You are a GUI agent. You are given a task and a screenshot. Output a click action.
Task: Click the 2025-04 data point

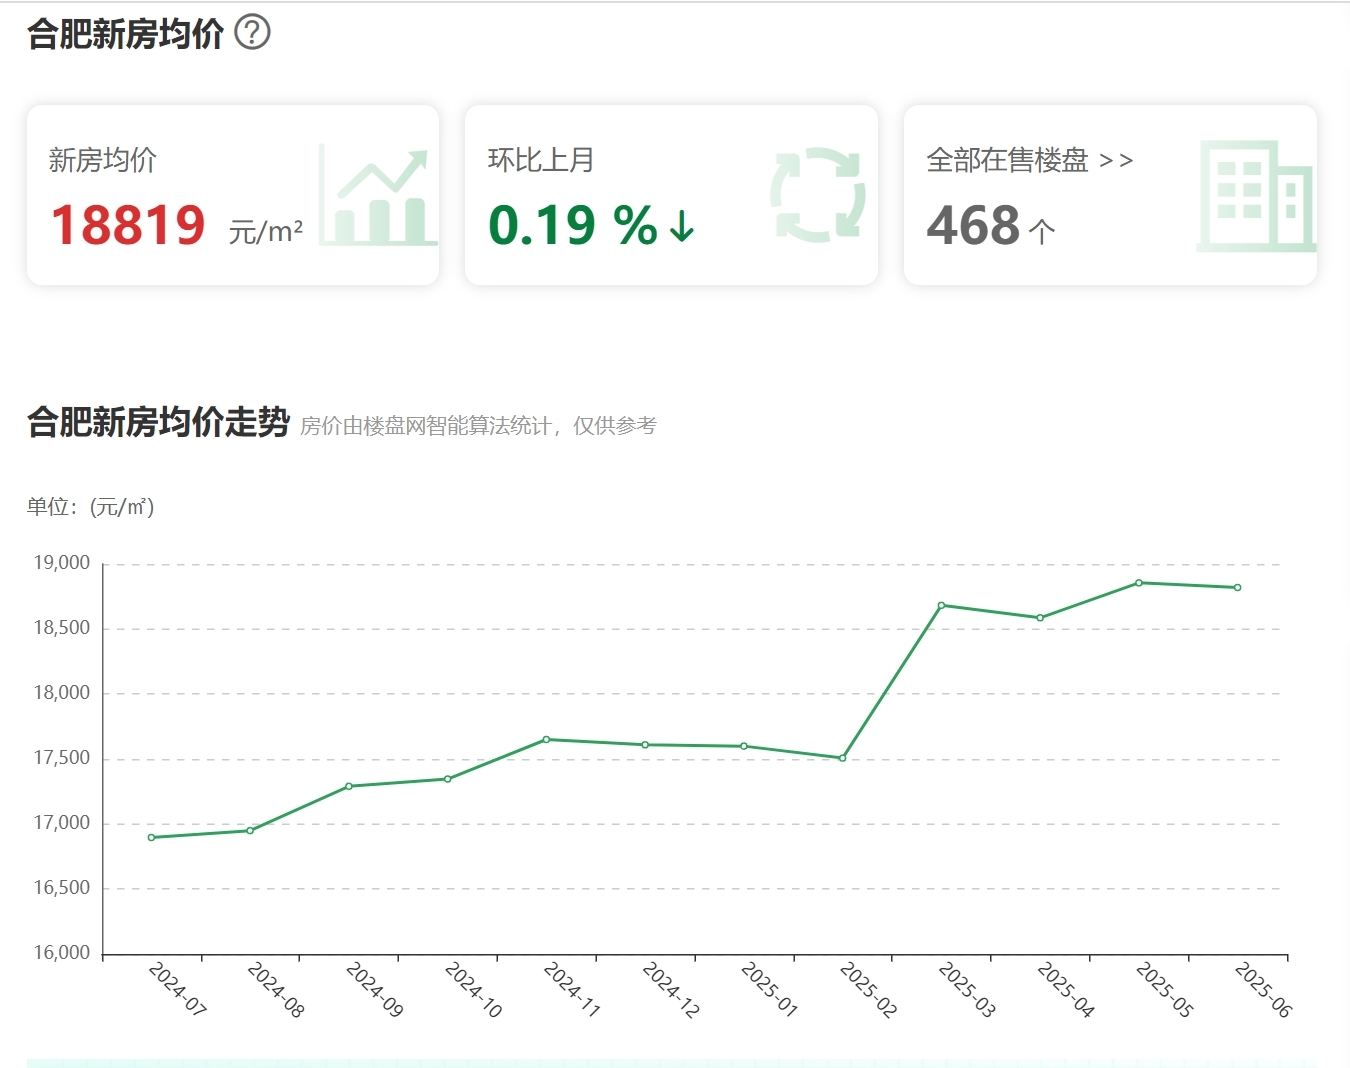tap(1040, 618)
